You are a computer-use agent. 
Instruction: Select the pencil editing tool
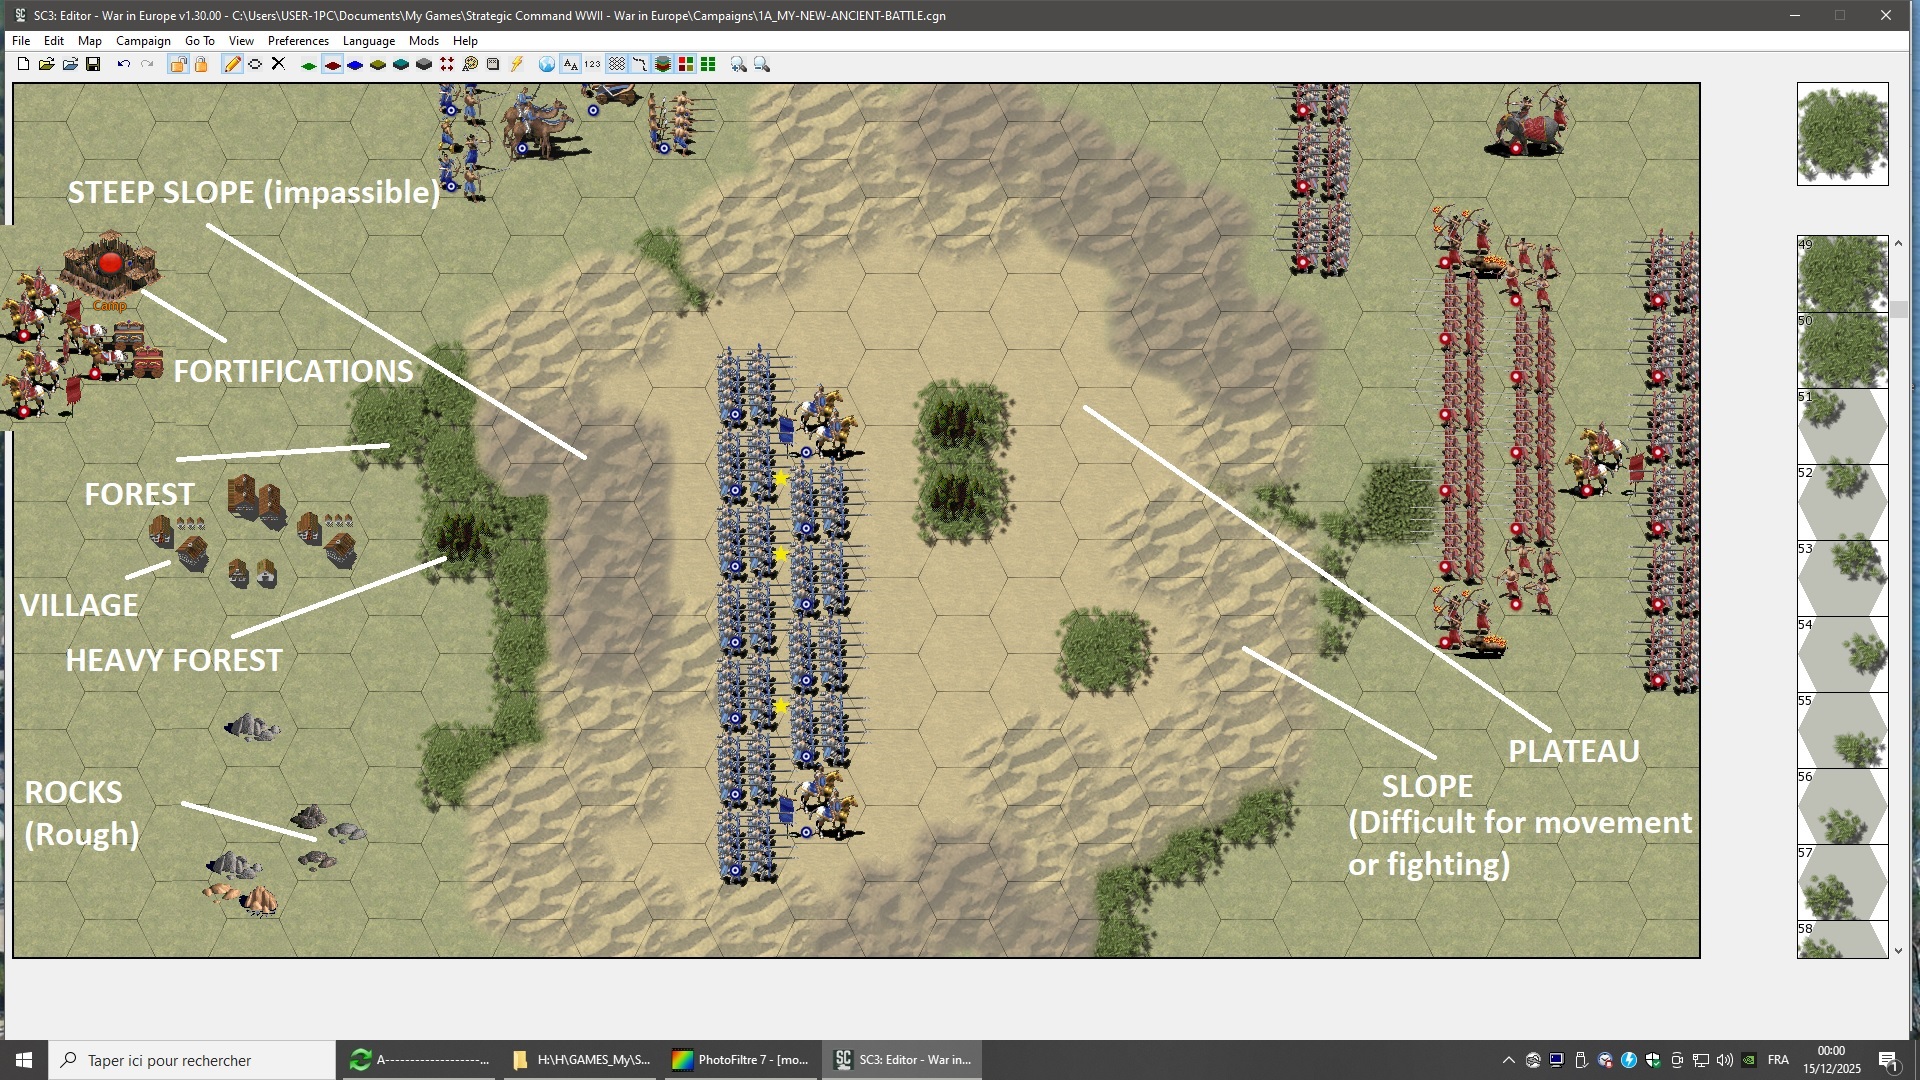(232, 64)
